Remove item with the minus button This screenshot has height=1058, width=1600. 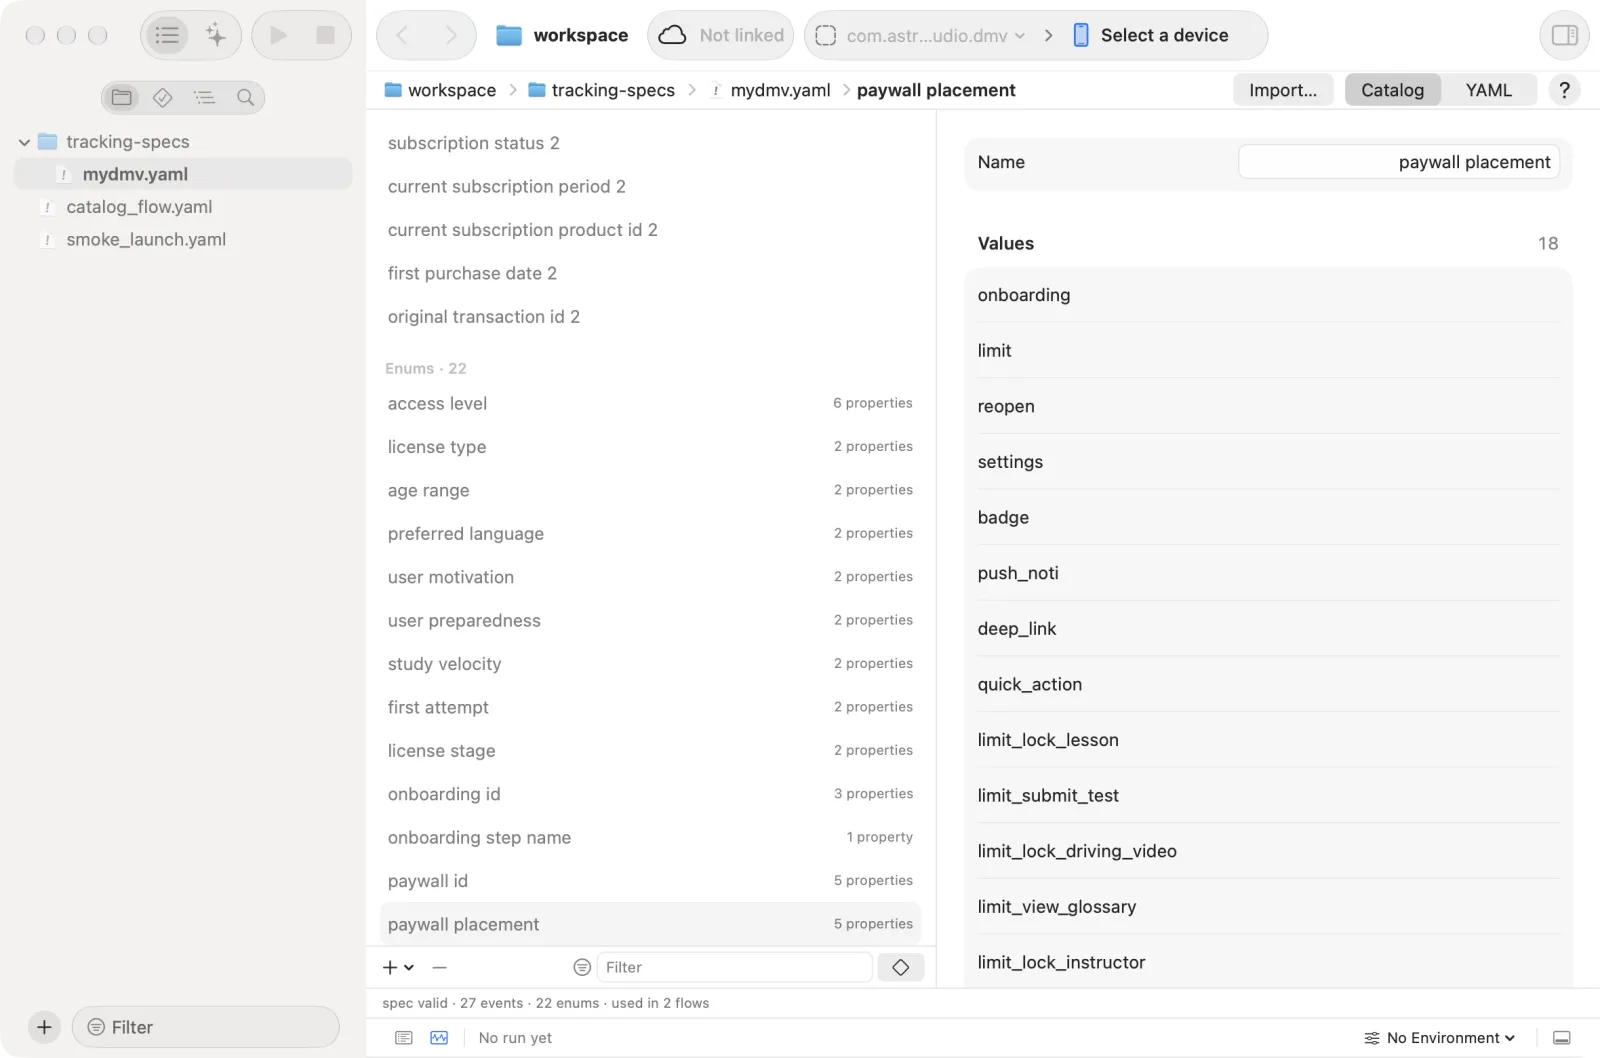click(440, 967)
